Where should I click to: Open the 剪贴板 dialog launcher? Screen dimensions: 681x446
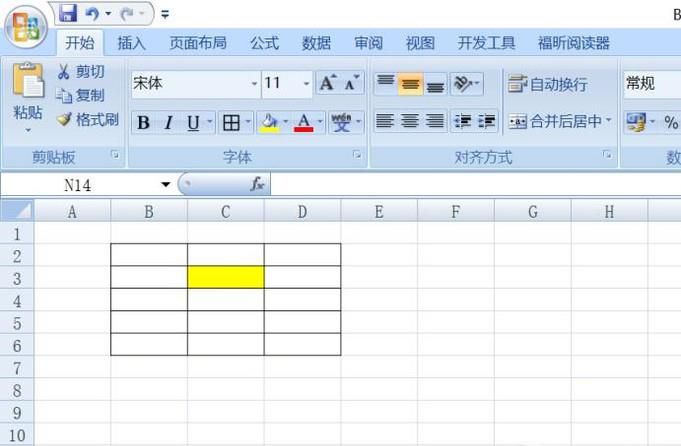click(x=115, y=155)
